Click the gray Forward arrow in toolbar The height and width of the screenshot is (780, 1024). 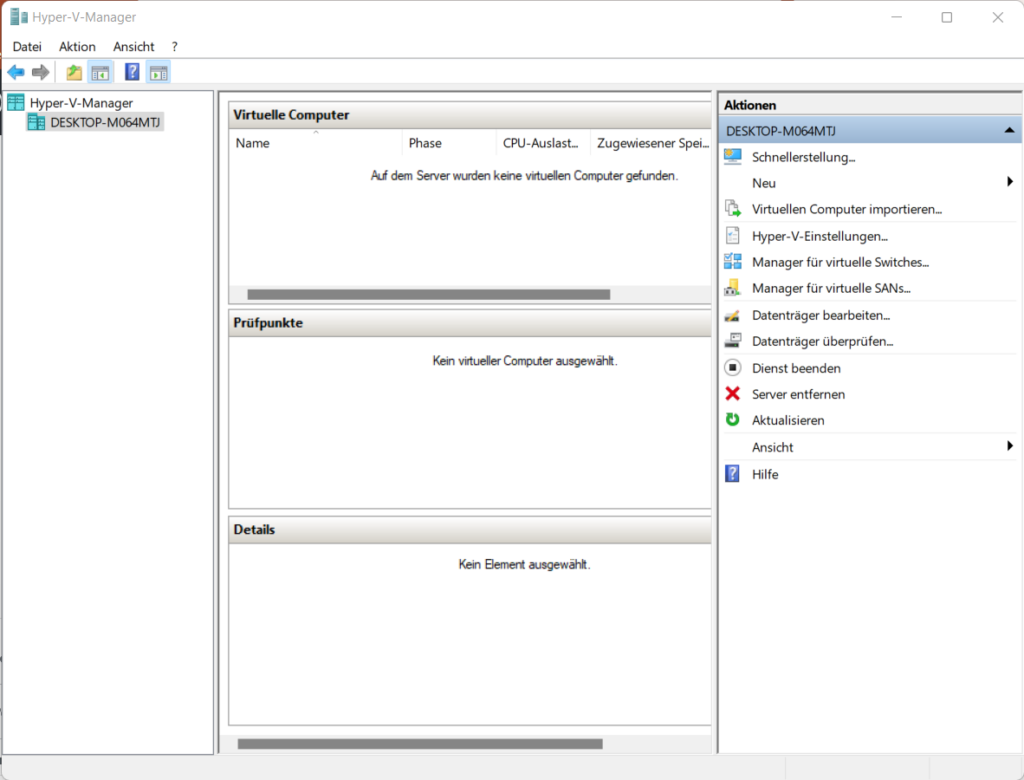40,72
